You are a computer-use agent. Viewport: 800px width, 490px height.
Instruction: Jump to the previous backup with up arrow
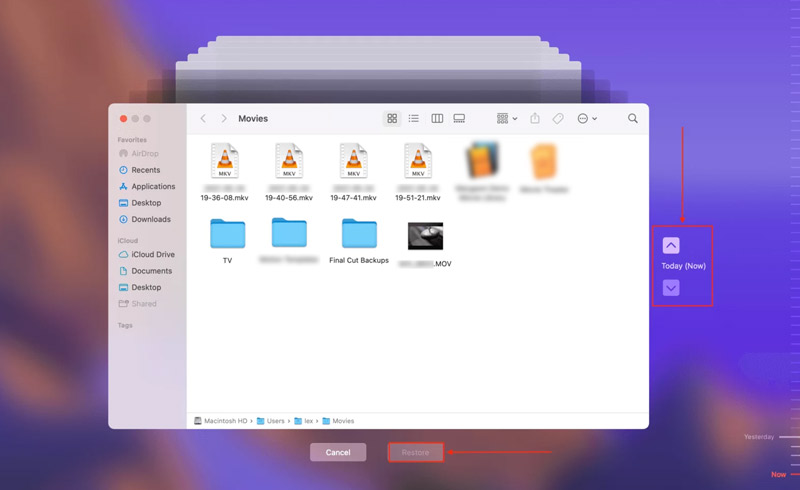tap(671, 246)
